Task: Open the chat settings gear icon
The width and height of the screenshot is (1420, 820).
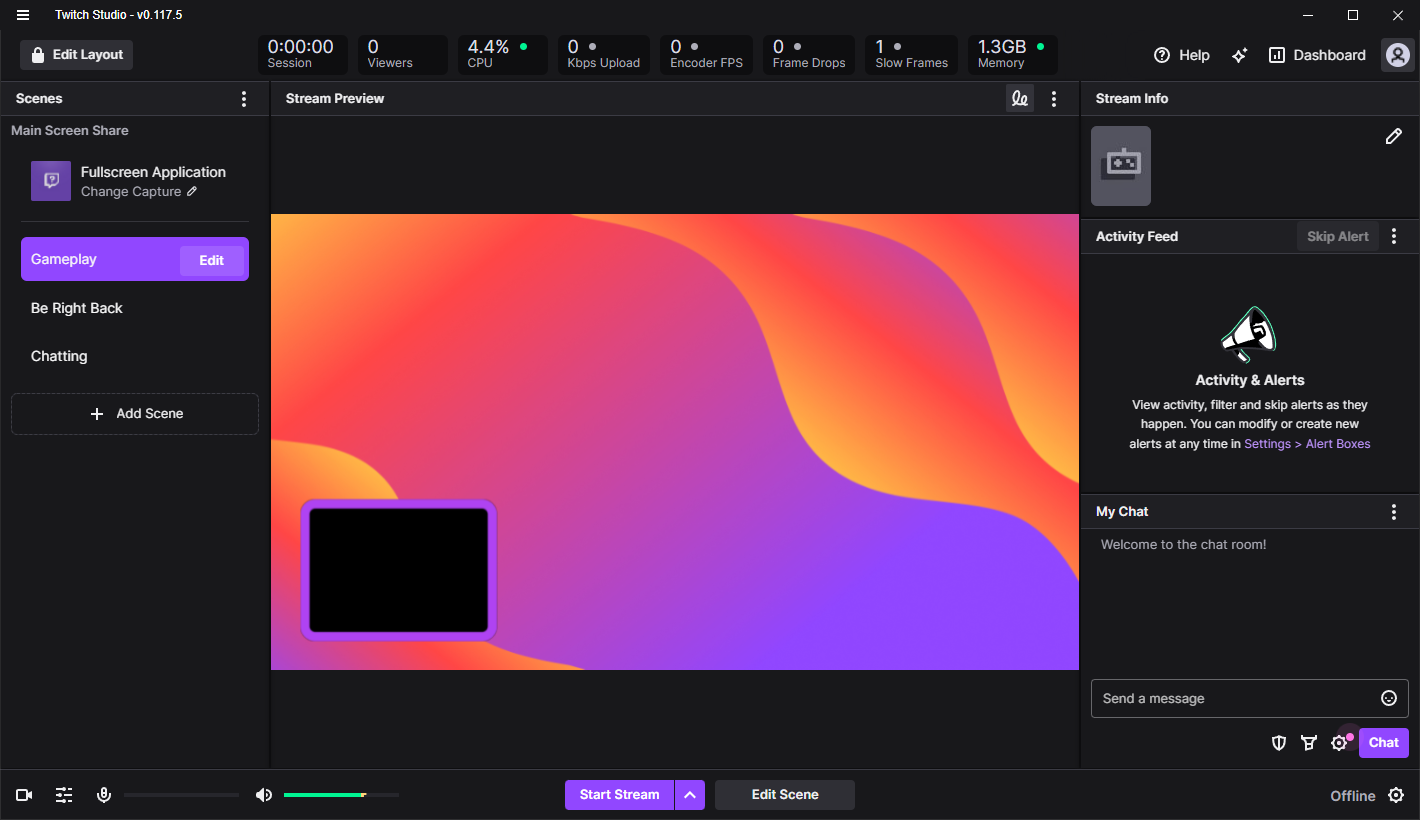Action: tap(1340, 743)
